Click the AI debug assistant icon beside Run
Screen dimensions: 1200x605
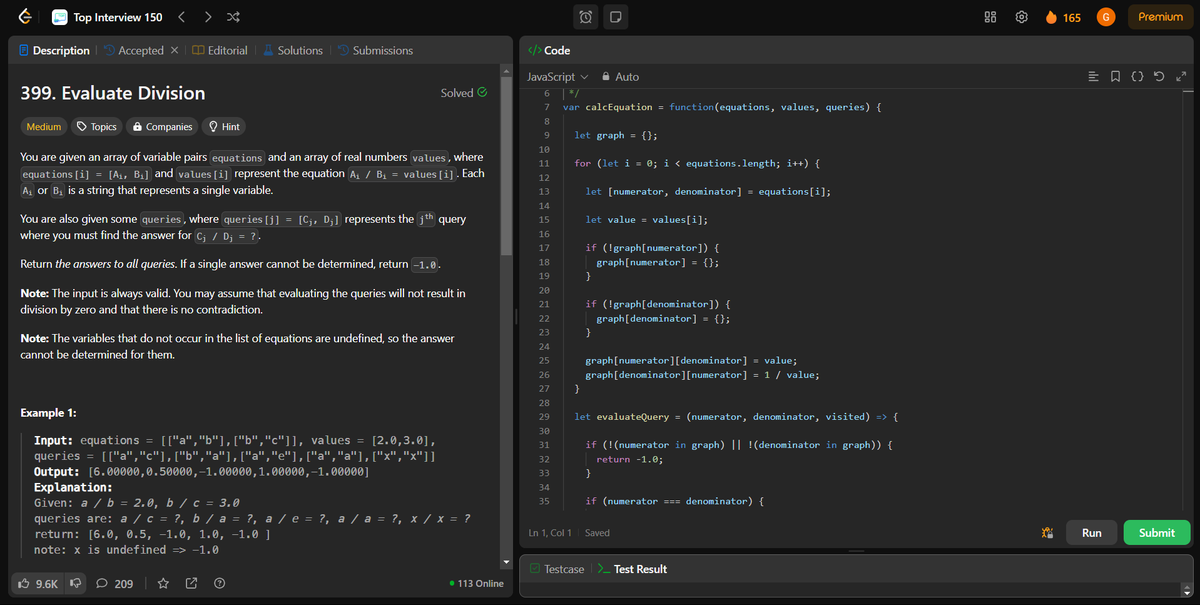[1048, 533]
